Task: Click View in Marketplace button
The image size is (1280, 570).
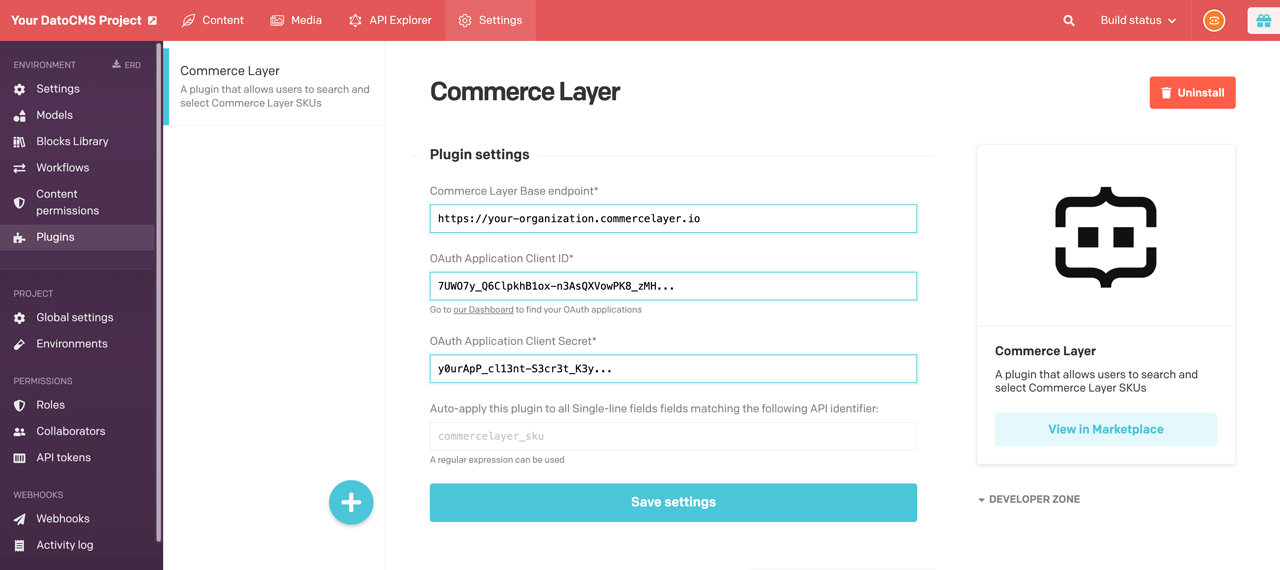Action: (x=1105, y=429)
